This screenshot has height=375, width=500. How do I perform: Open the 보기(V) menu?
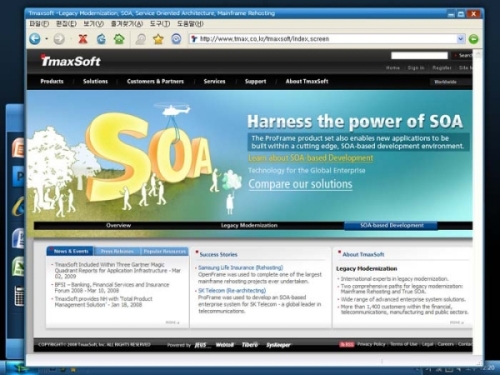pos(93,24)
